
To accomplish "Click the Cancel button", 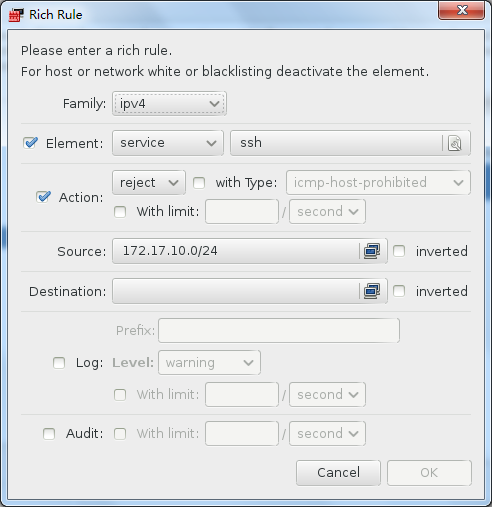I will 338,473.
